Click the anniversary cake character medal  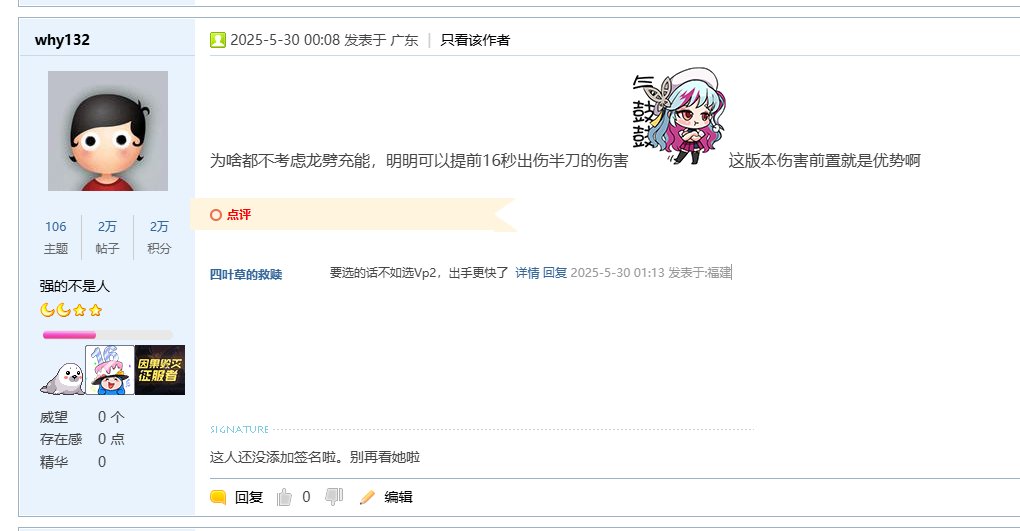pyautogui.click(x=109, y=370)
